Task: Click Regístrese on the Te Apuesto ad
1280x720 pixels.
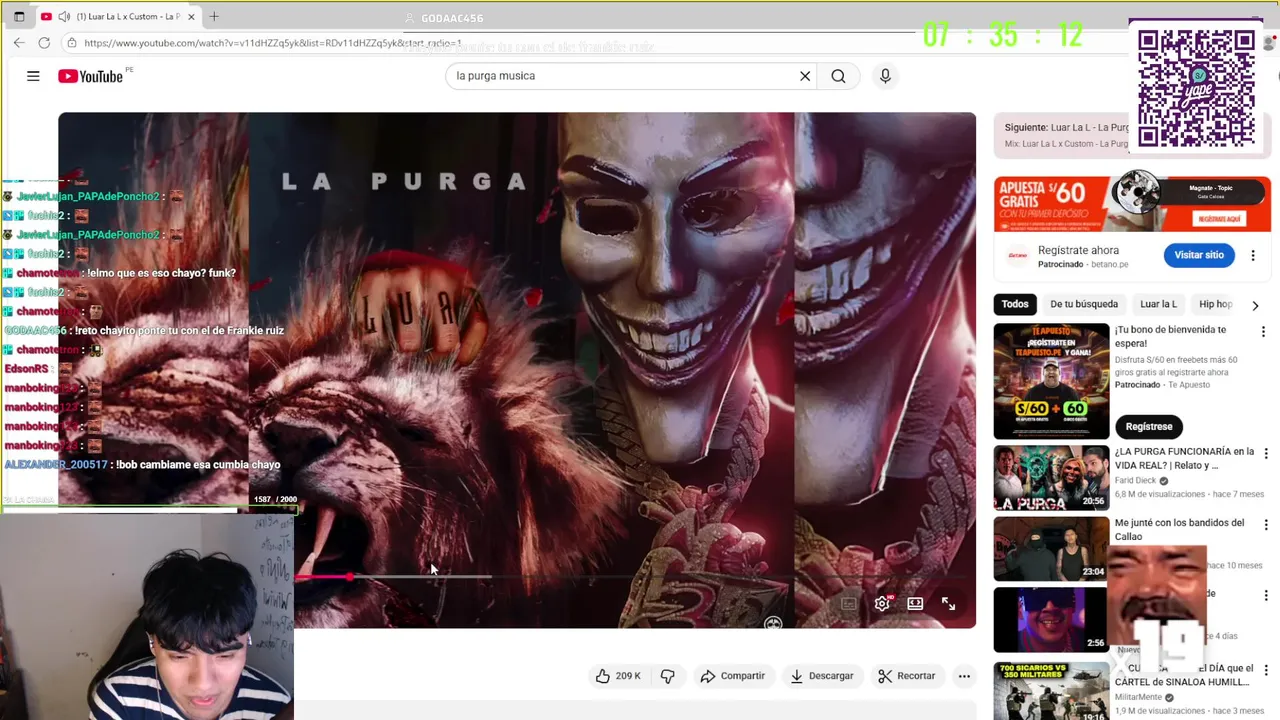Action: click(1149, 427)
